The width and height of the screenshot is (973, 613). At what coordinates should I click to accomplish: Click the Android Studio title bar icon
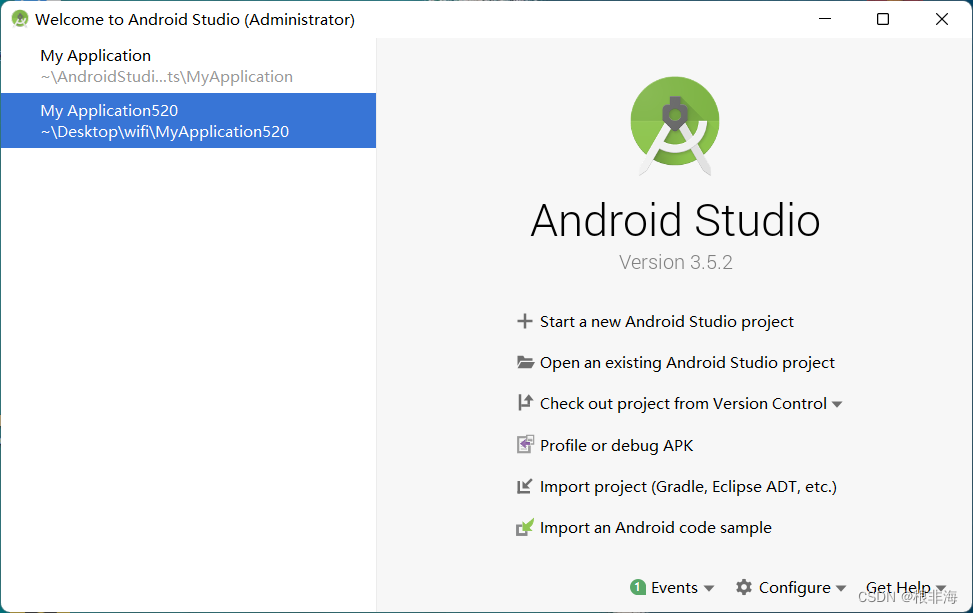coord(20,19)
